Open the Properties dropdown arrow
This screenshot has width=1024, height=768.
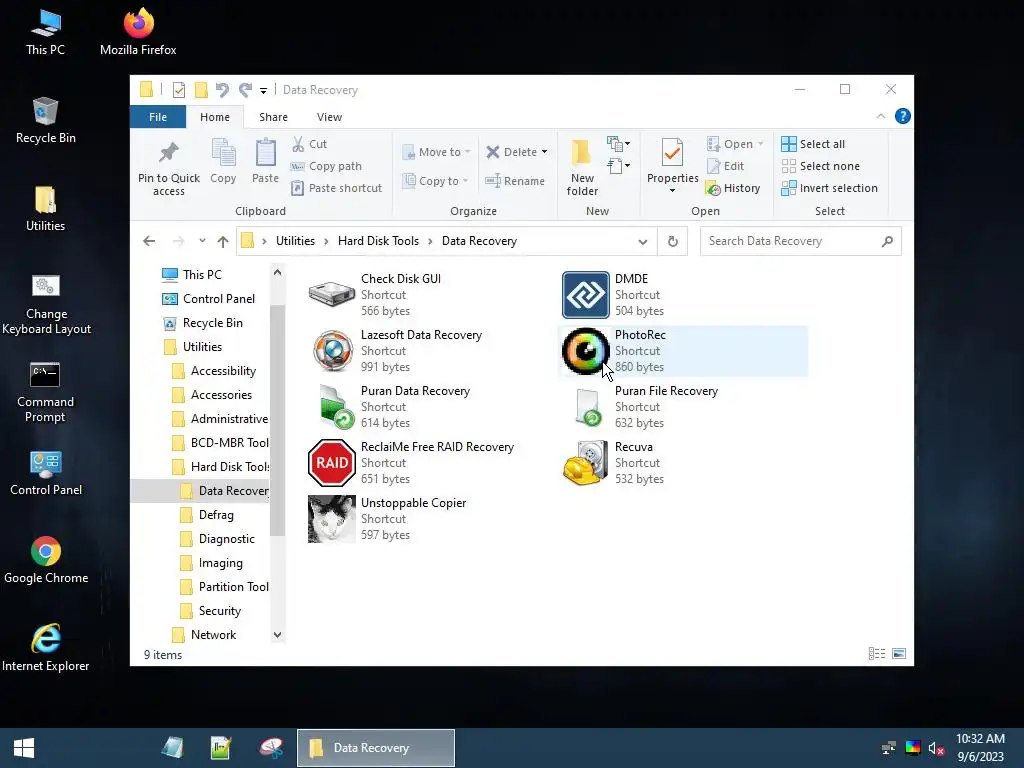pos(672,191)
